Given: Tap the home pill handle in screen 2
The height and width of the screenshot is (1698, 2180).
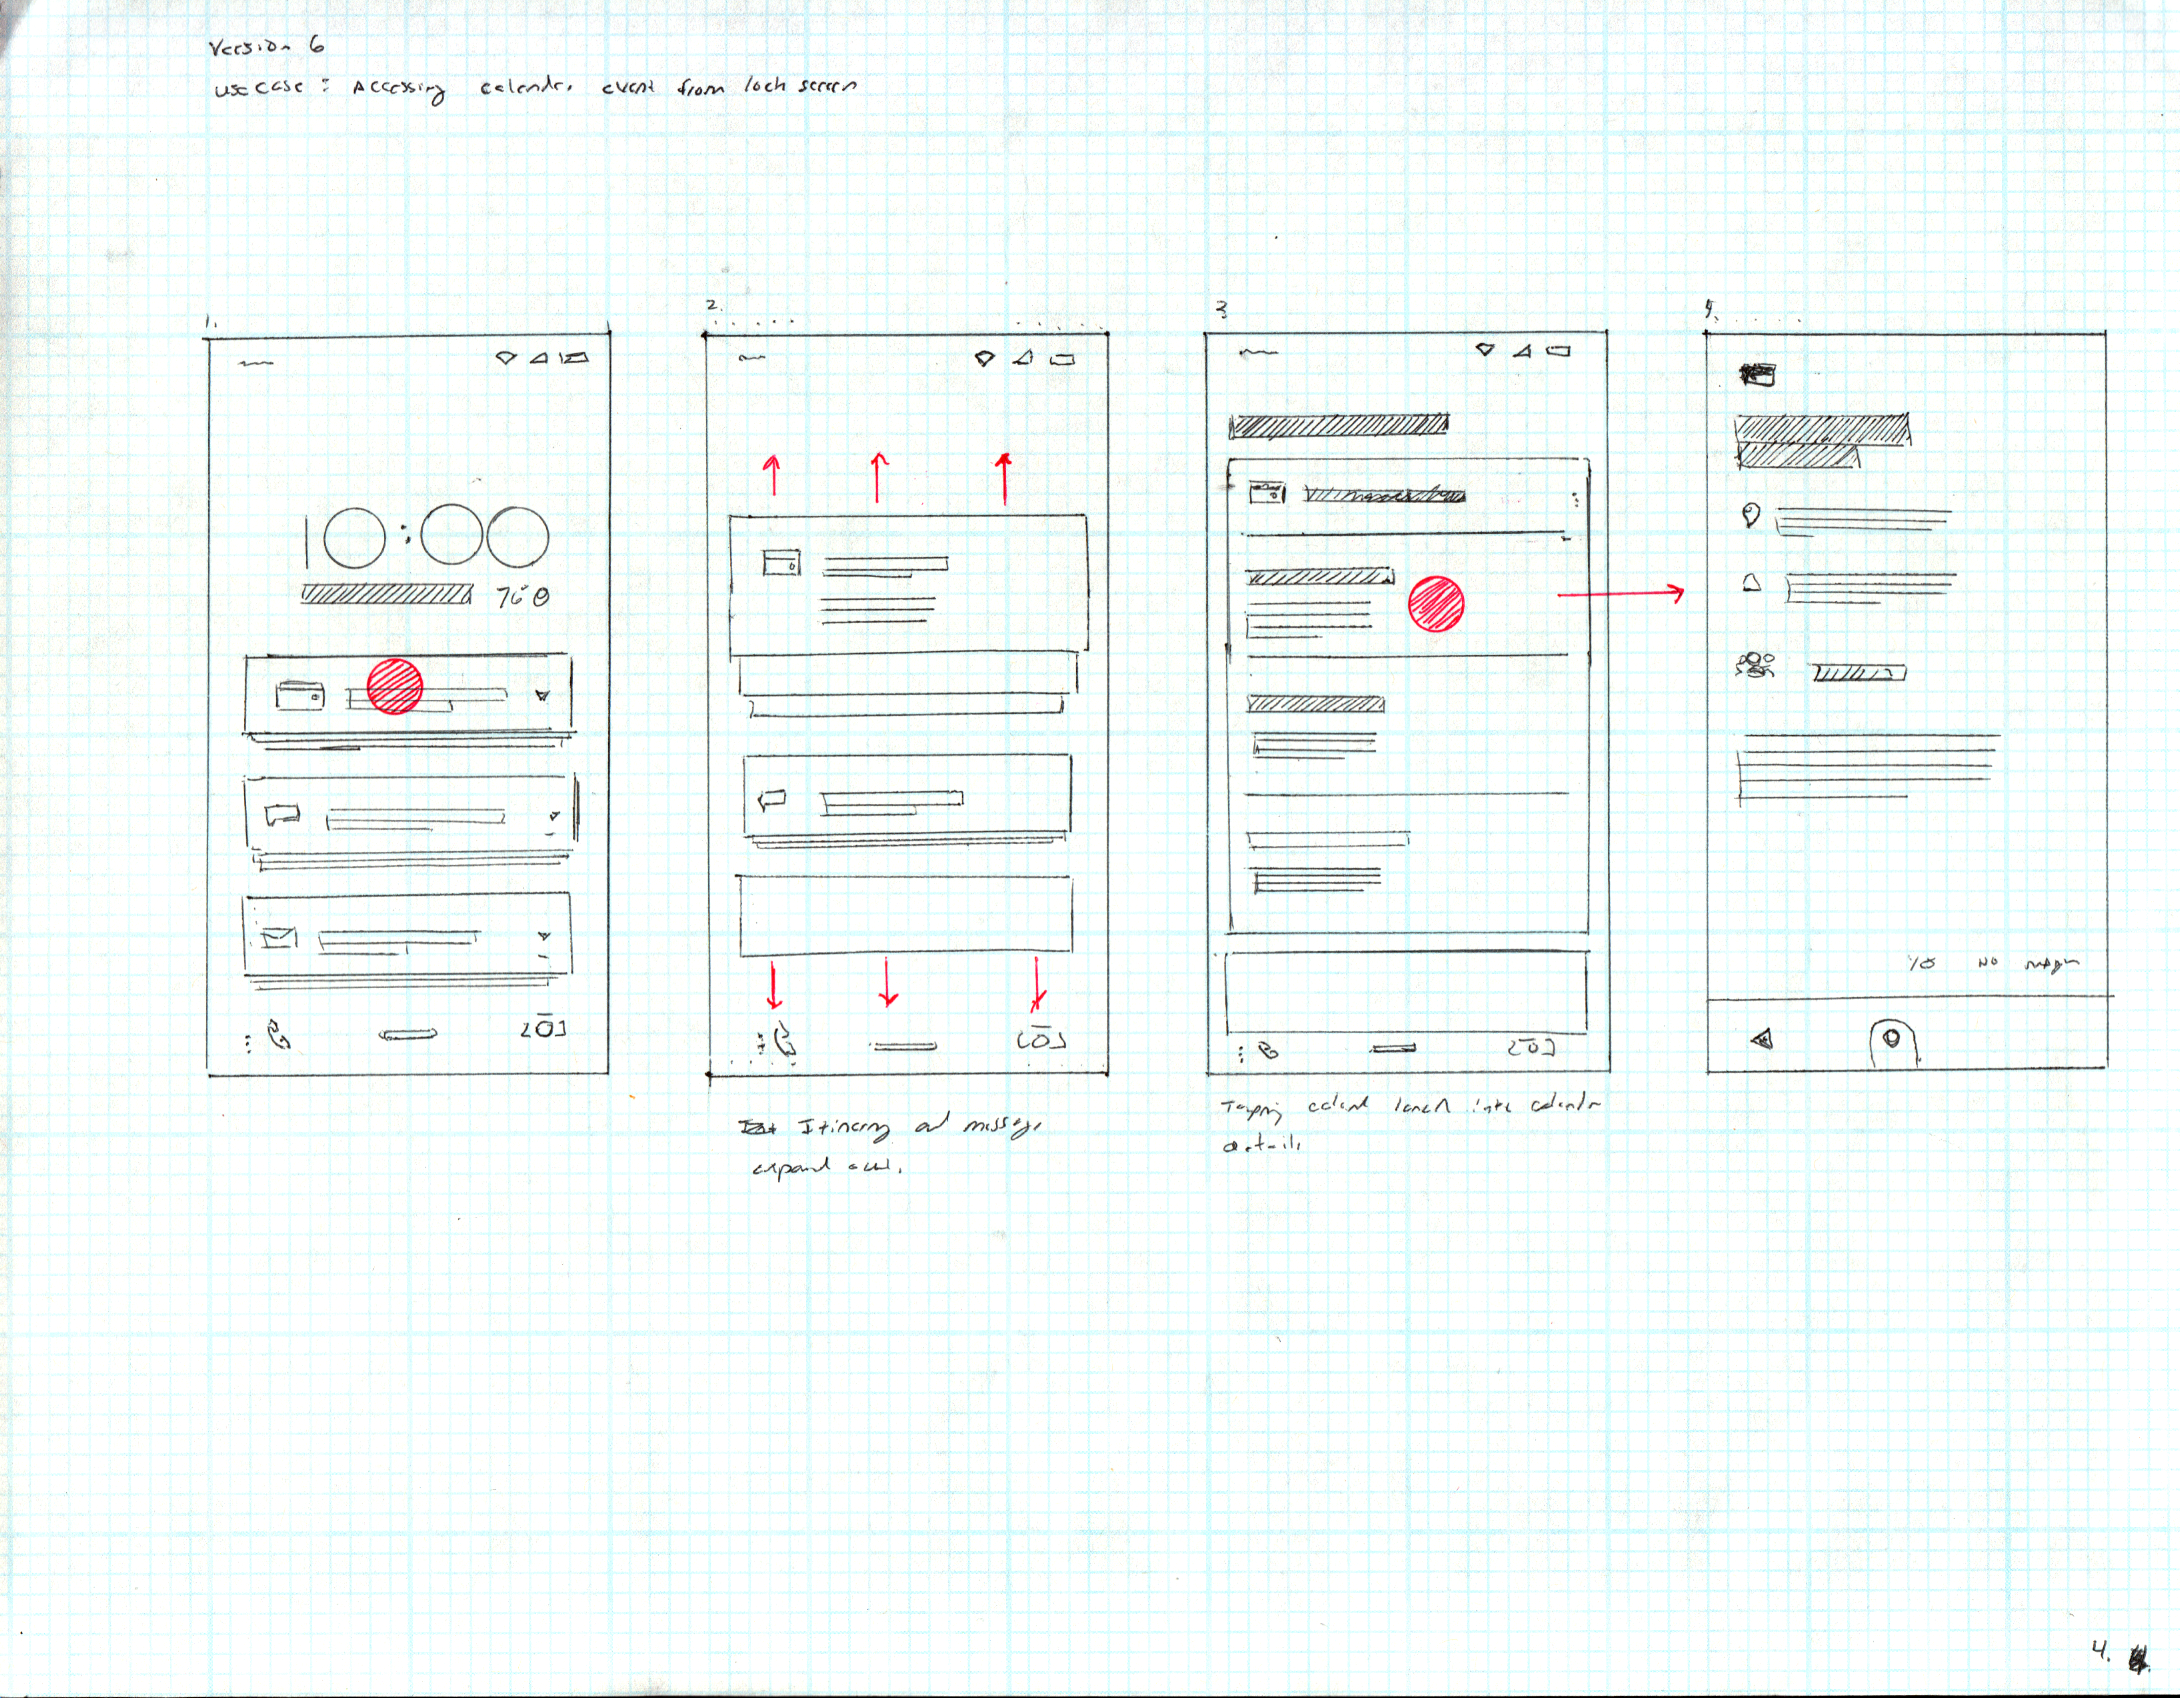Looking at the screenshot, I should (904, 1046).
